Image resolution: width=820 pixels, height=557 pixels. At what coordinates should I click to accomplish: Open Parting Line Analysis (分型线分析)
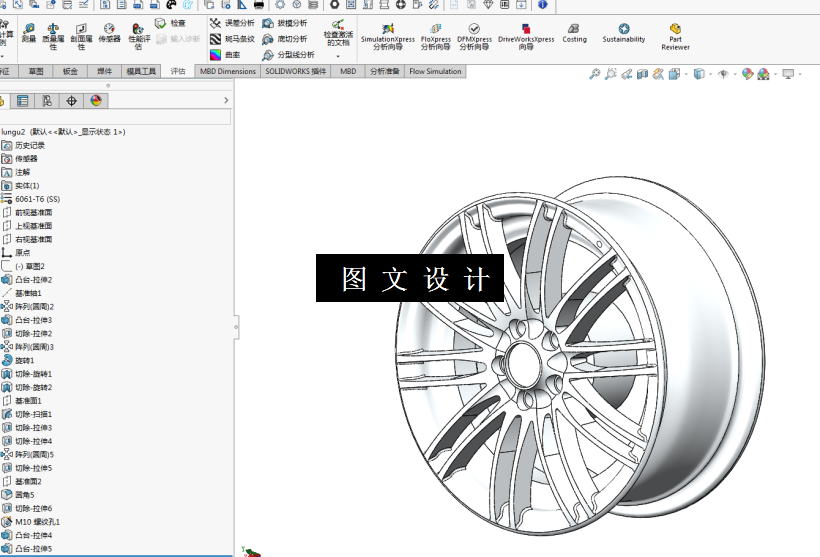click(x=288, y=54)
